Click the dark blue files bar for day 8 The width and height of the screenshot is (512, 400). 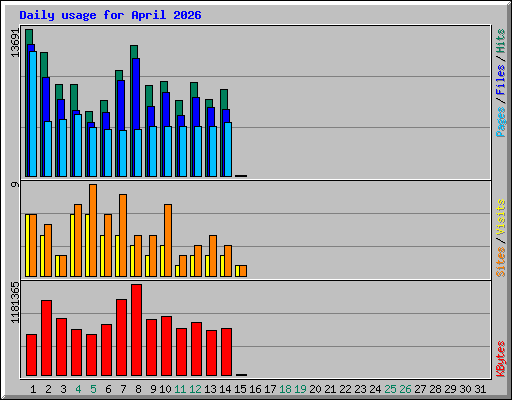136,93
